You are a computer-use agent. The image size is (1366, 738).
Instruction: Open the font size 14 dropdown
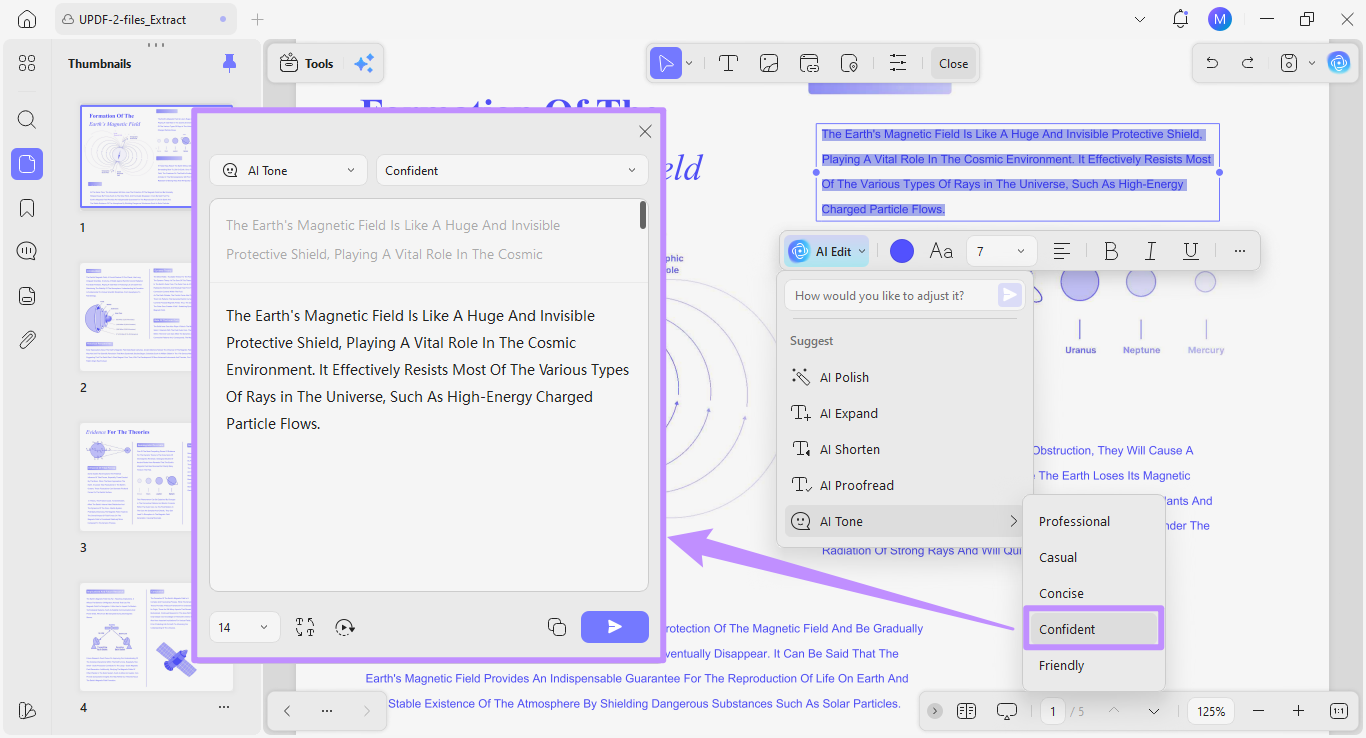pos(245,627)
